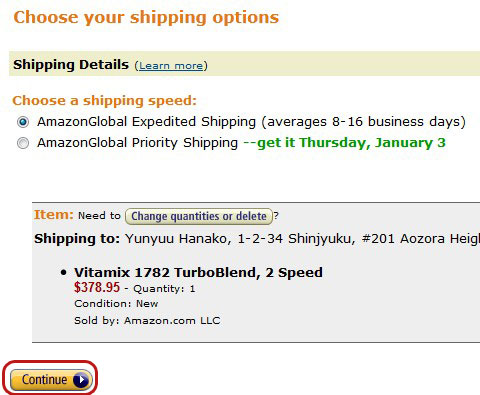Click the Condition: New text
This screenshot has width=480, height=395.
(x=116, y=304)
